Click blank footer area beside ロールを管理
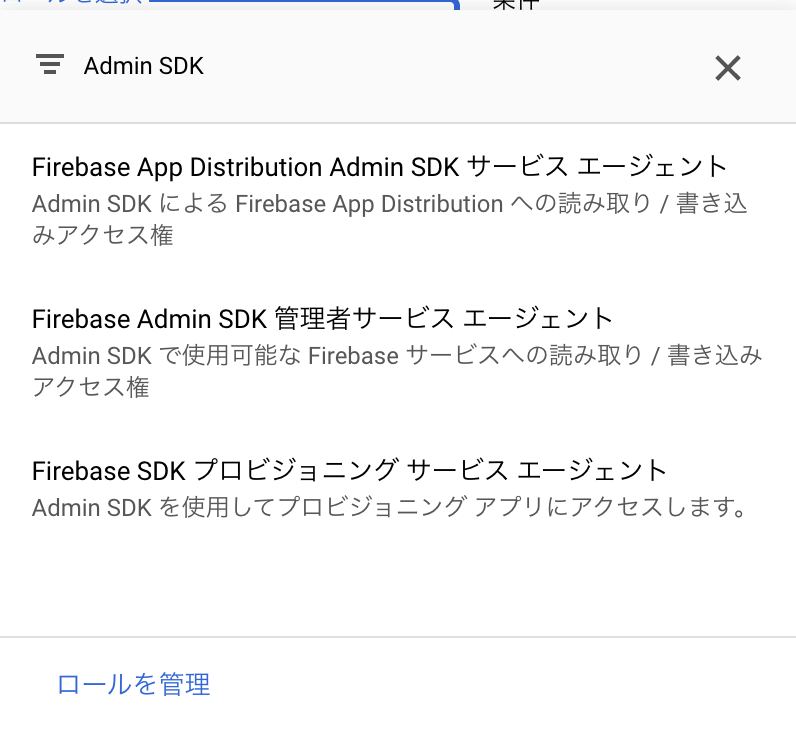The image size is (796, 734). [x=503, y=684]
